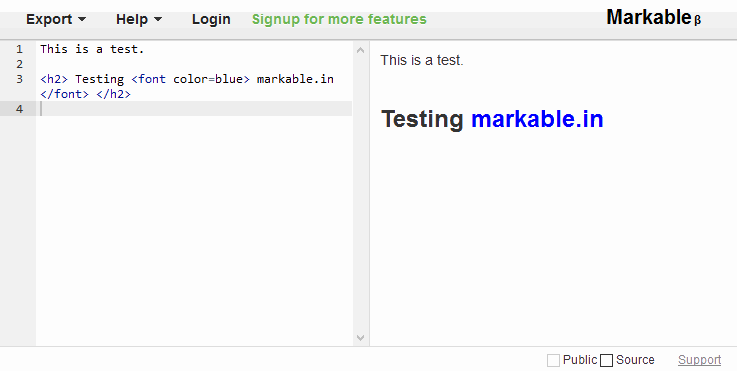Click line number 1 in gutter
Image resolution: width=737 pixels, height=371 pixels.
[19, 49]
